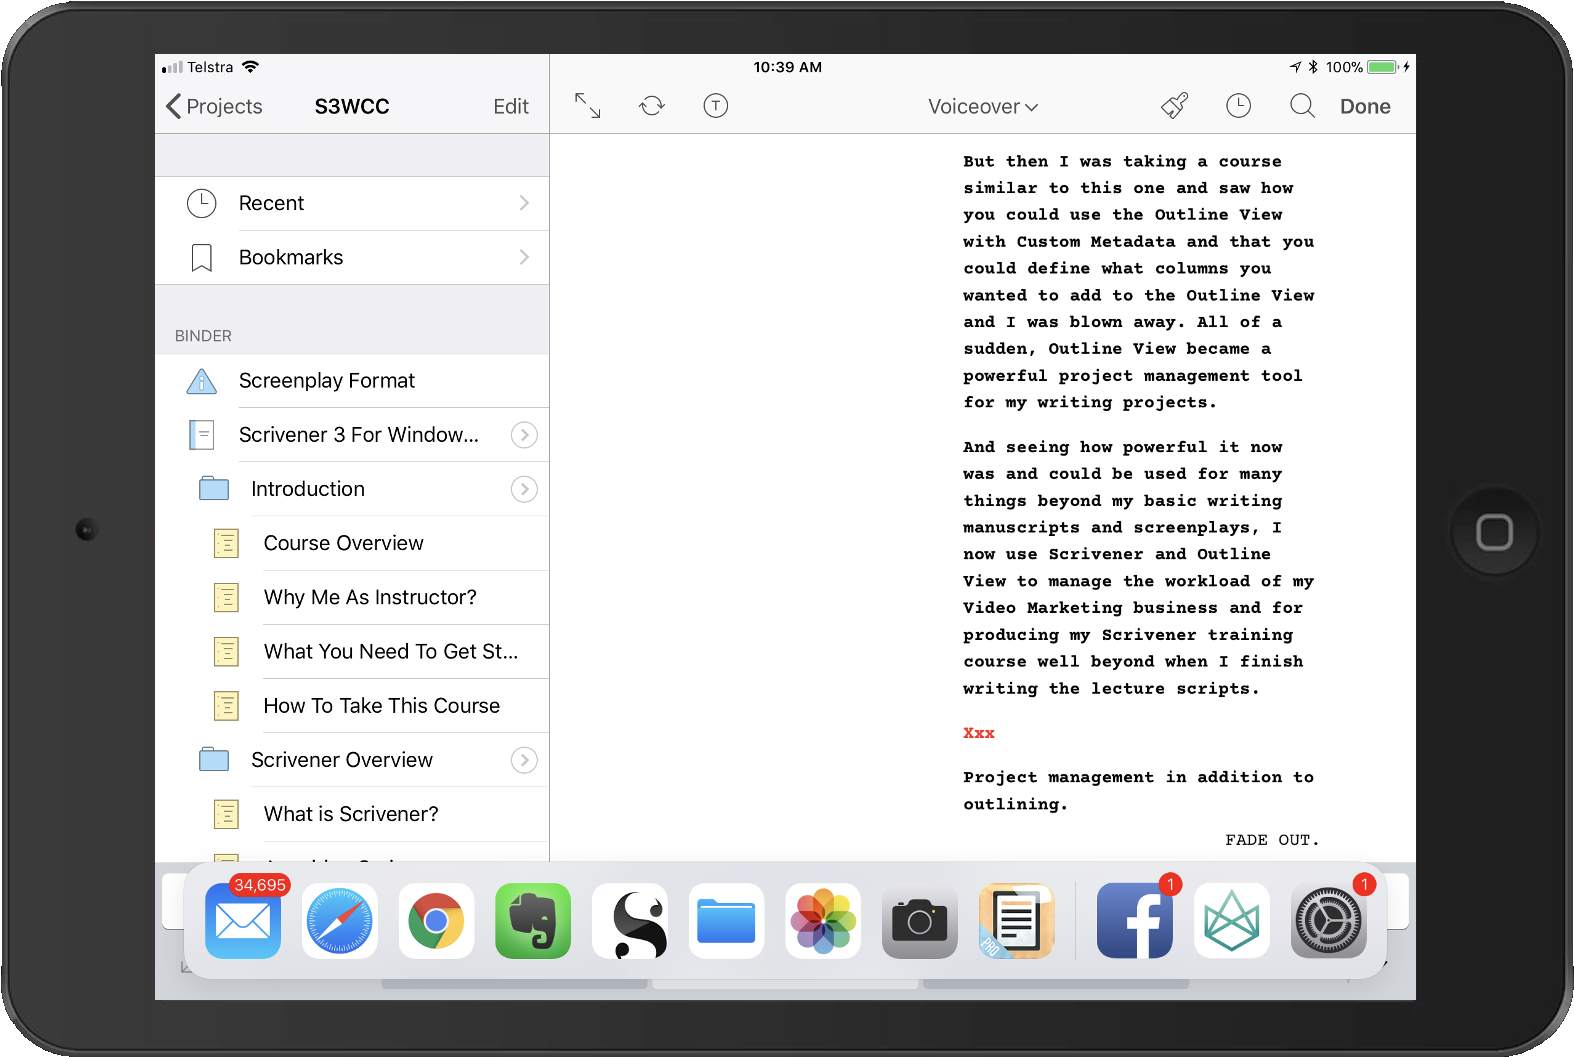Place cursor on the FADE OUT. line
Image resolution: width=1574 pixels, height=1057 pixels.
[x=1272, y=840]
